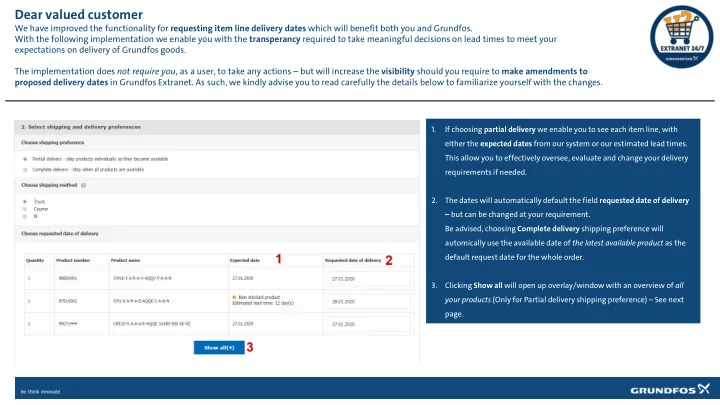
Task: Click the Show all(4) button
Action: pos(219,348)
